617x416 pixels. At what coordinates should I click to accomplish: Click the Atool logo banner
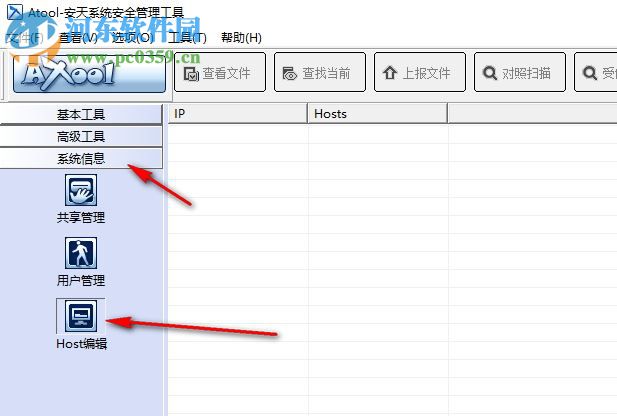(x=89, y=73)
